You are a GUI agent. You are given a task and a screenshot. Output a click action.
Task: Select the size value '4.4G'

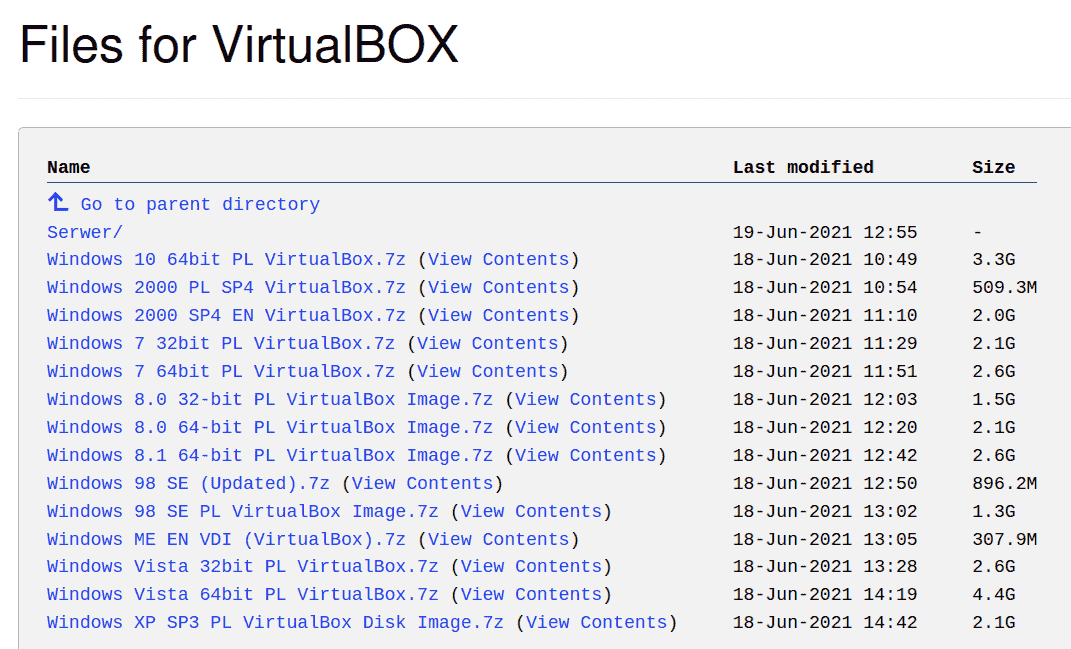(993, 595)
